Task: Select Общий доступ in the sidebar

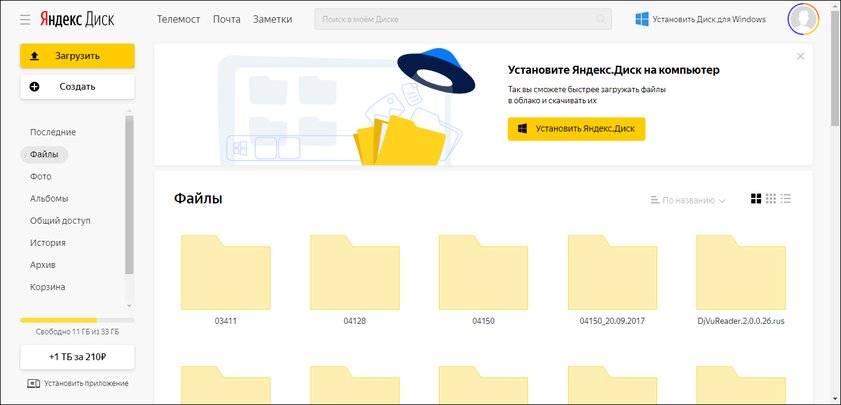Action: 60,220
